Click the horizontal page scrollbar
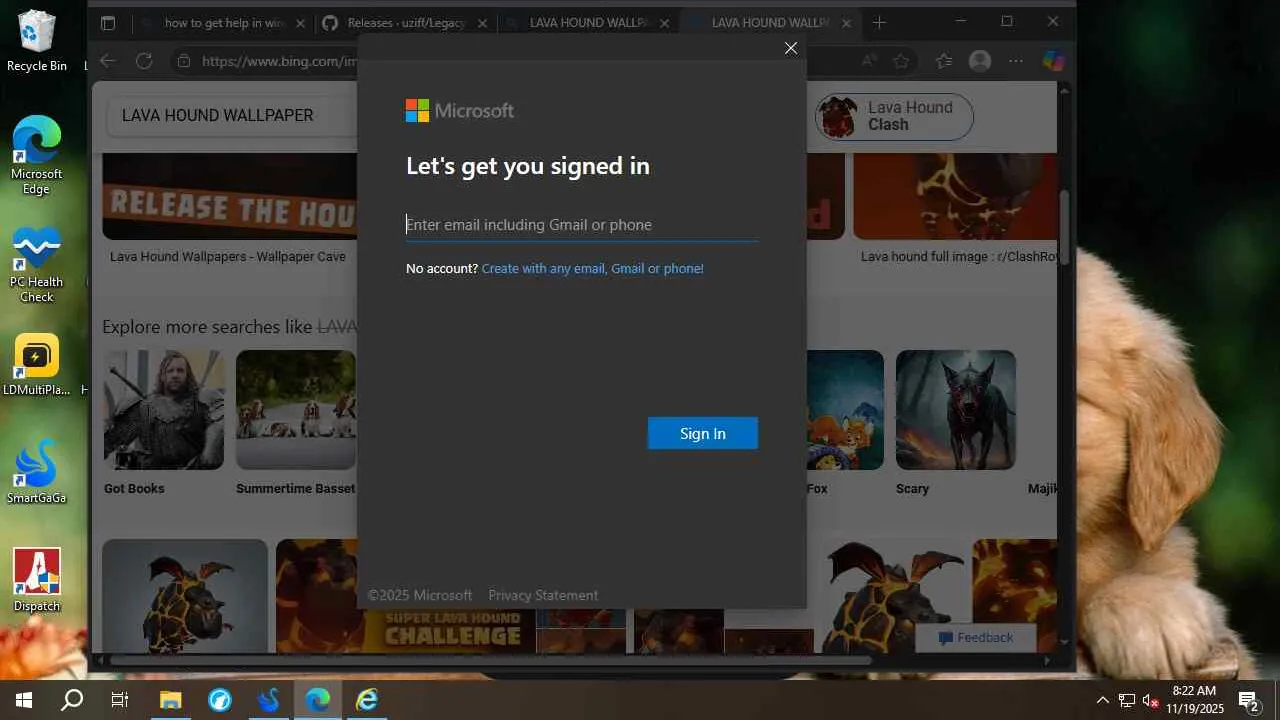The image size is (1280, 720). click(490, 660)
